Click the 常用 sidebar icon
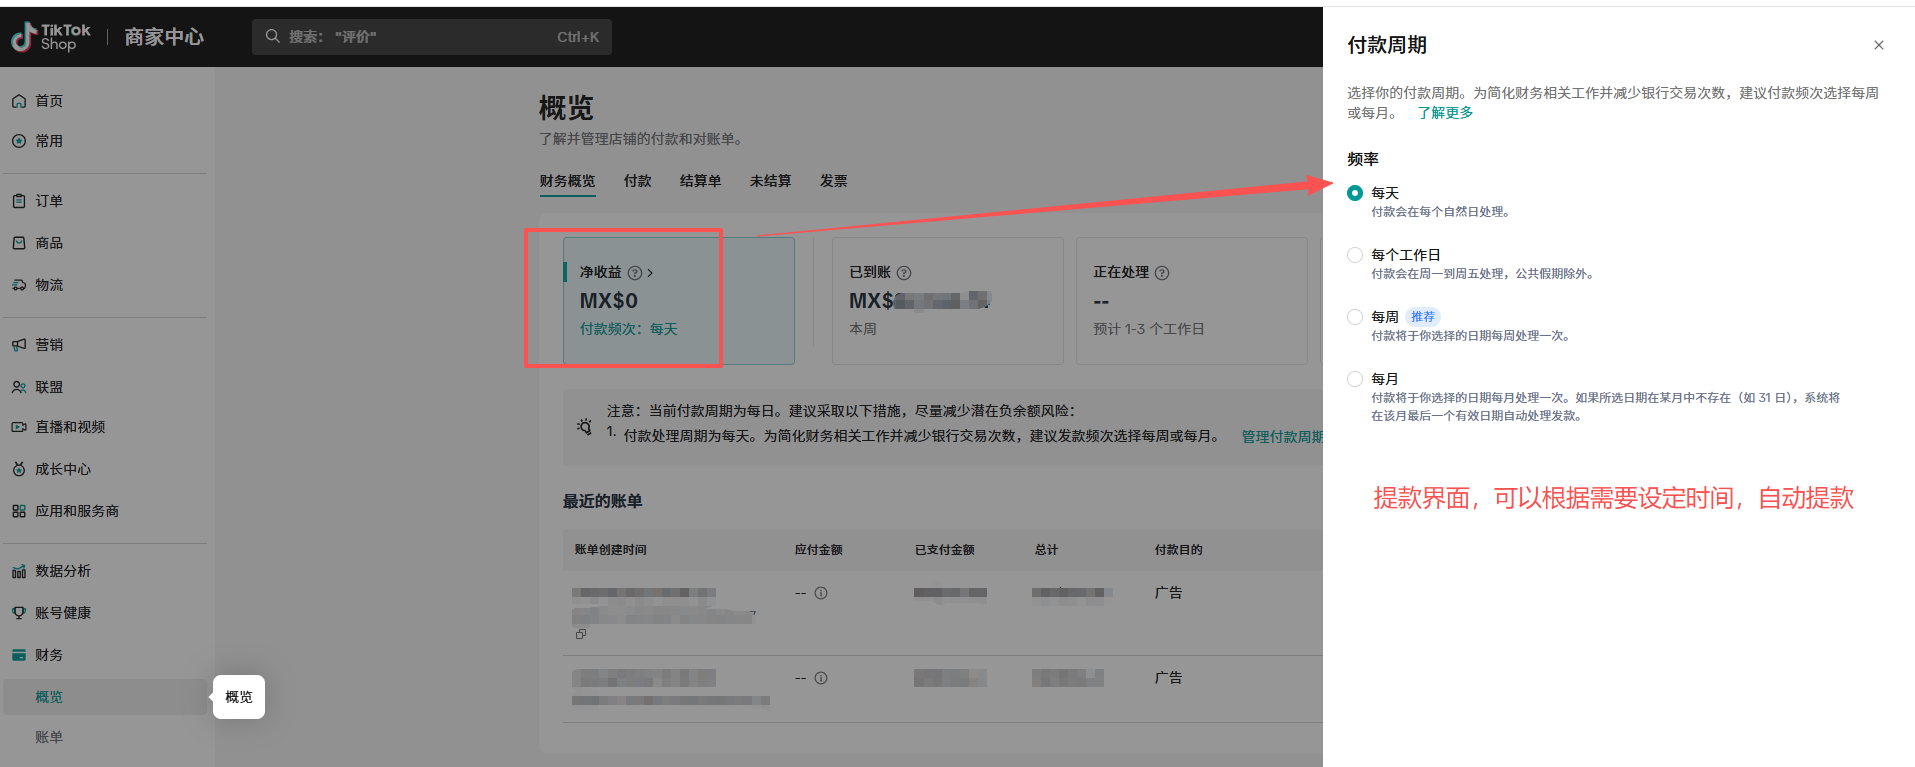Screen dimensions: 1915x767 click(19, 141)
